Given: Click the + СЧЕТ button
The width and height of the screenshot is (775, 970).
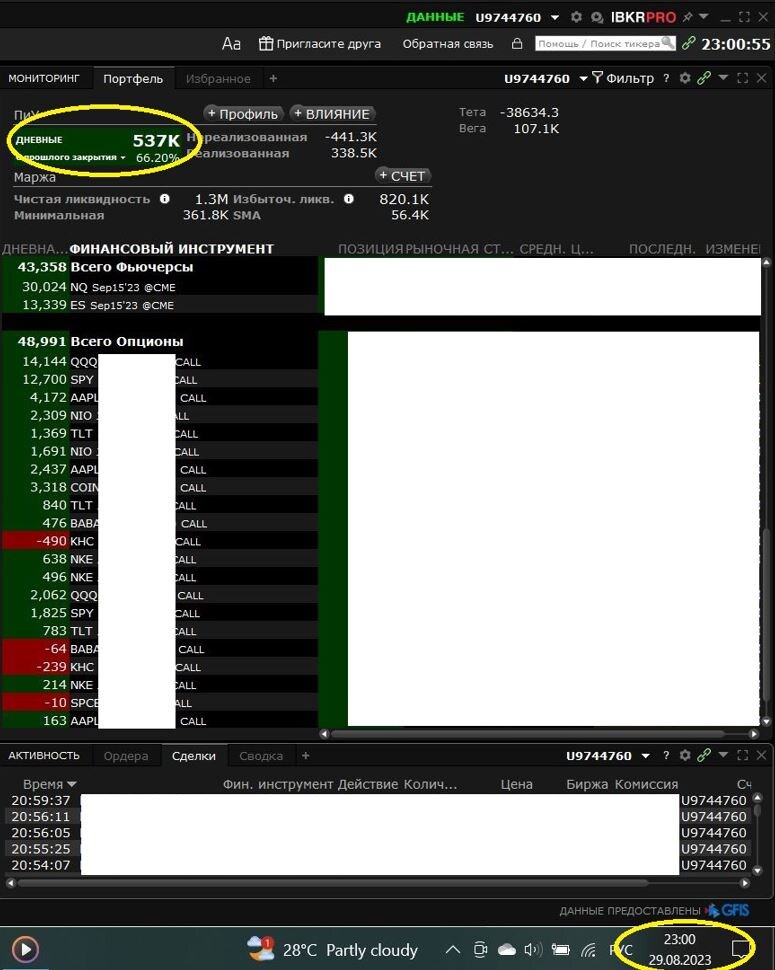Looking at the screenshot, I should point(403,176).
